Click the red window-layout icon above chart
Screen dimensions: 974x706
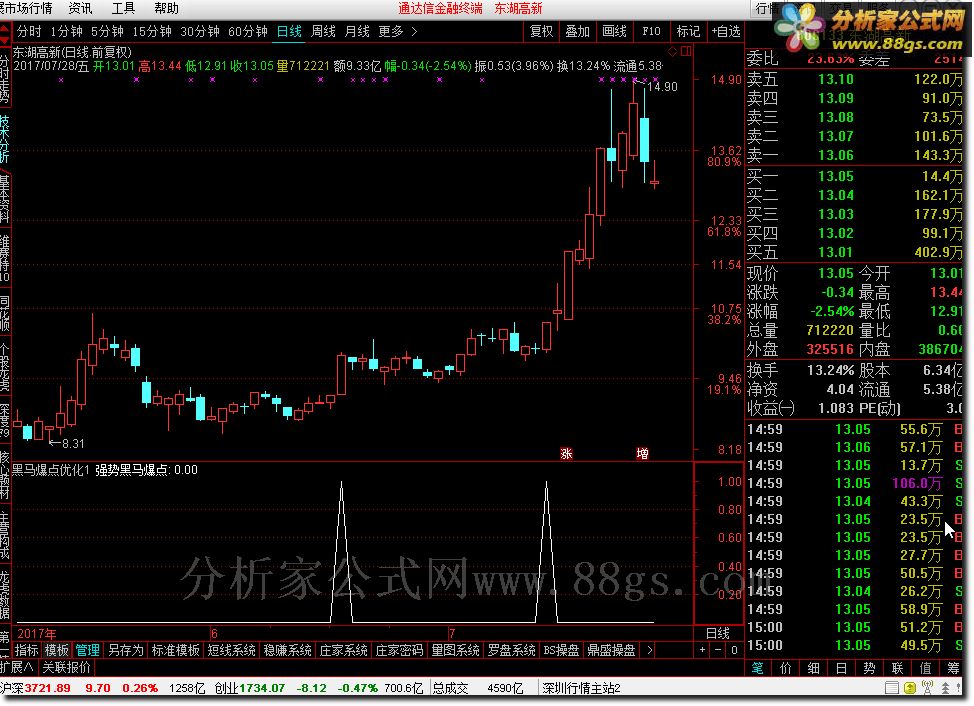click(x=686, y=52)
